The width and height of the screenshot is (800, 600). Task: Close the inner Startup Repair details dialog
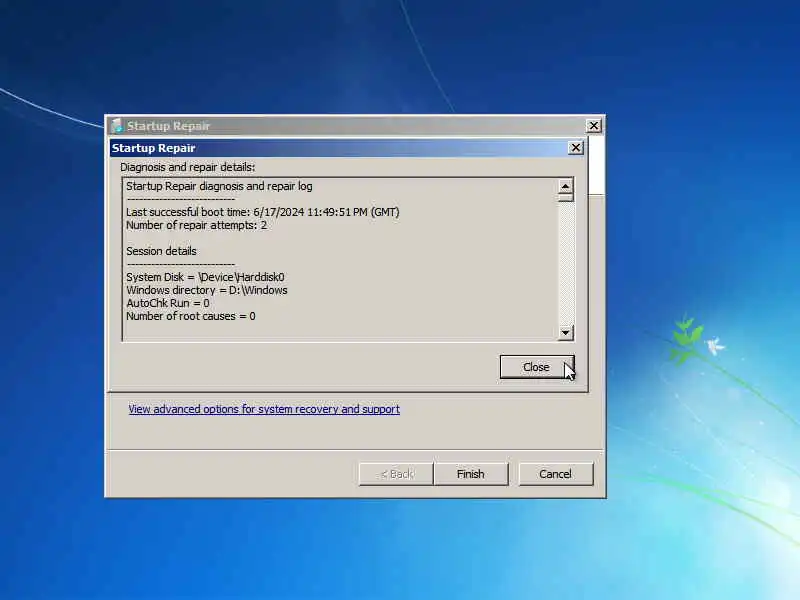(576, 148)
